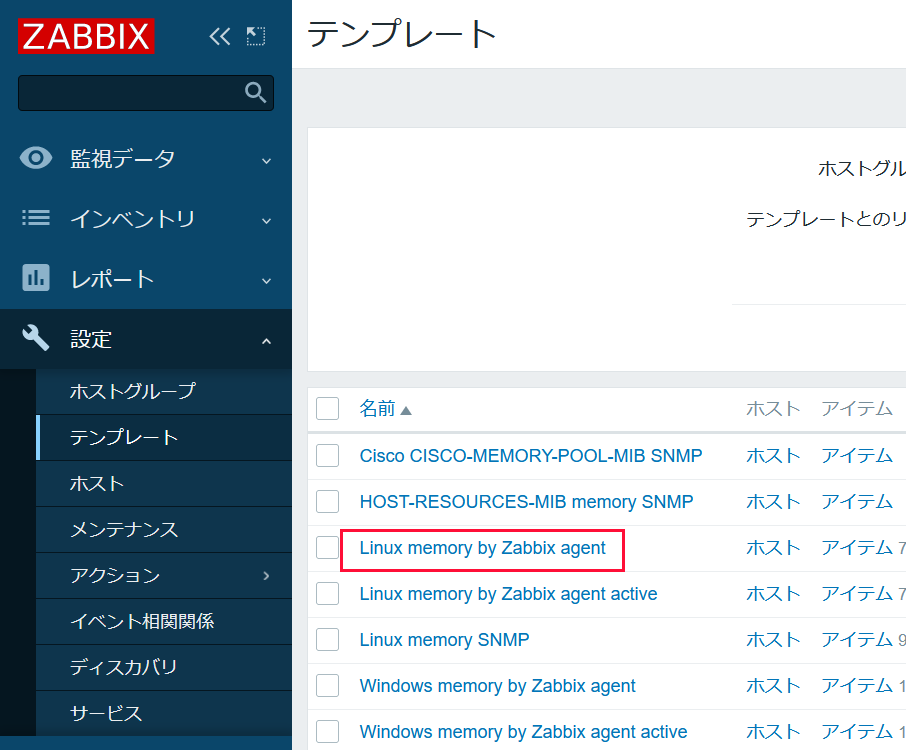This screenshot has height=750, width=906.
Task: Expand the 監視データ menu chevron
Action: coord(266,161)
